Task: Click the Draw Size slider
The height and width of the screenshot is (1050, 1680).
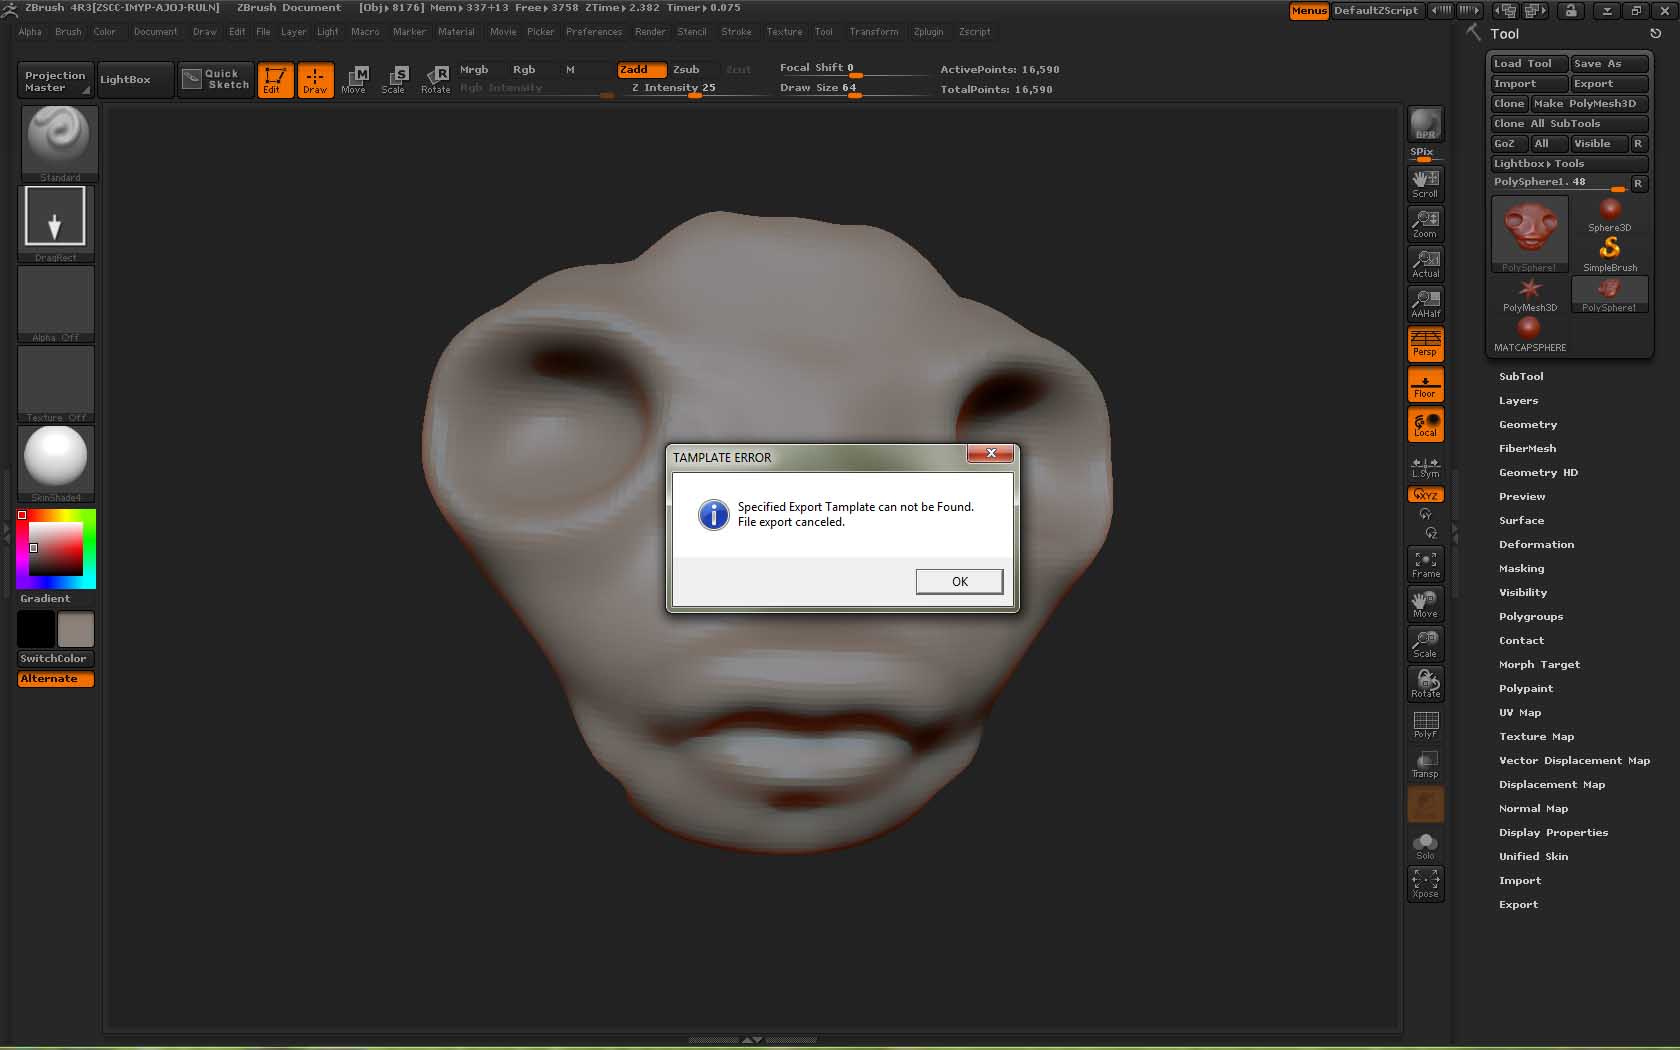Action: click(854, 89)
